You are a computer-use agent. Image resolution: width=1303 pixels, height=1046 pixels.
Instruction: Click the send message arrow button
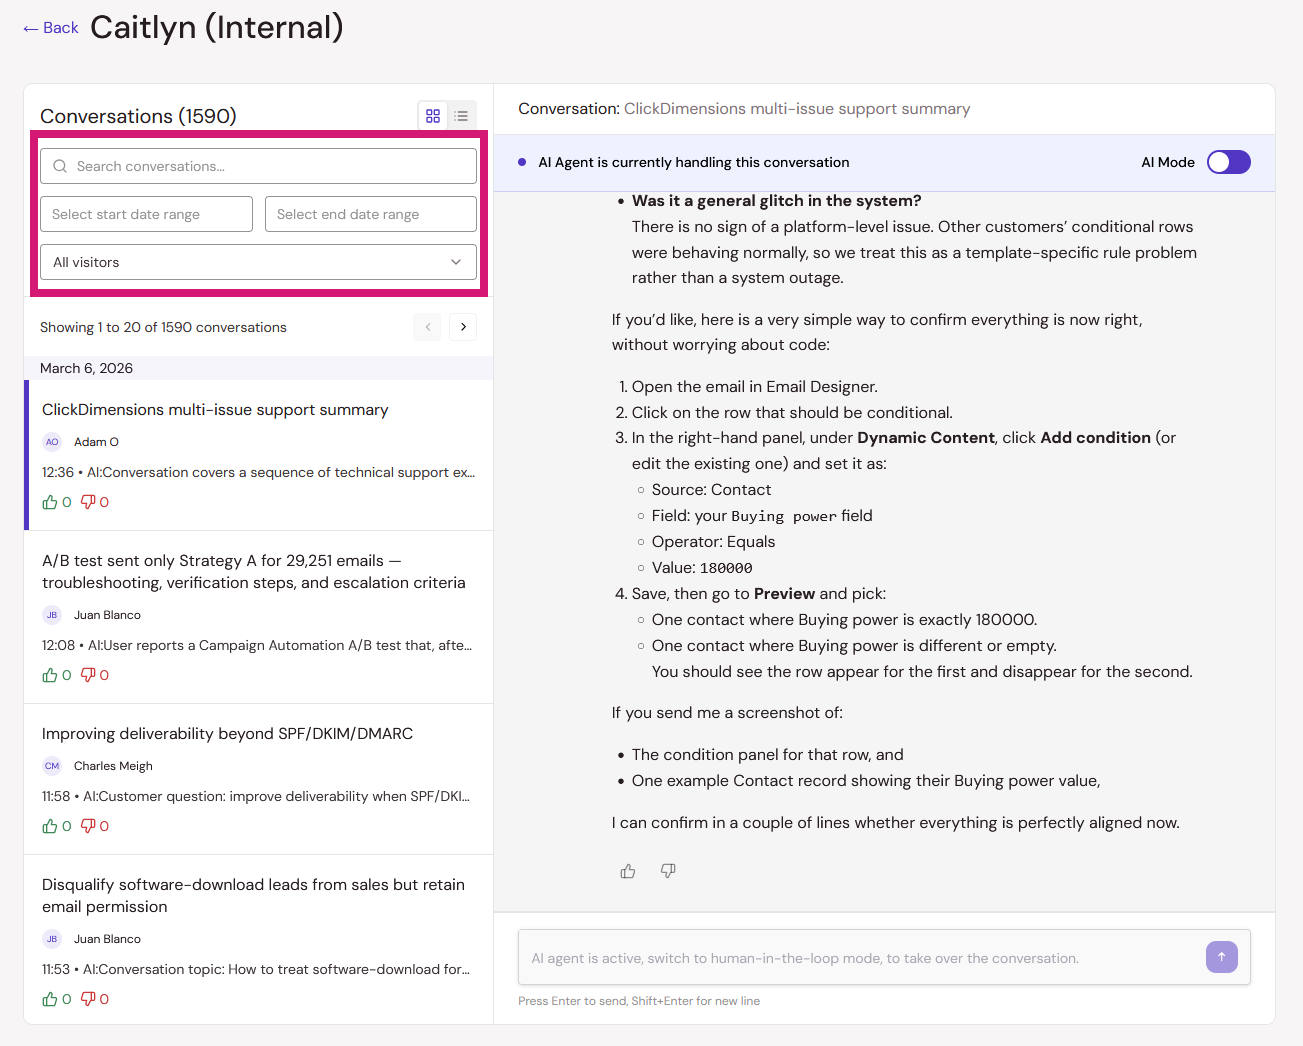[x=1221, y=957]
